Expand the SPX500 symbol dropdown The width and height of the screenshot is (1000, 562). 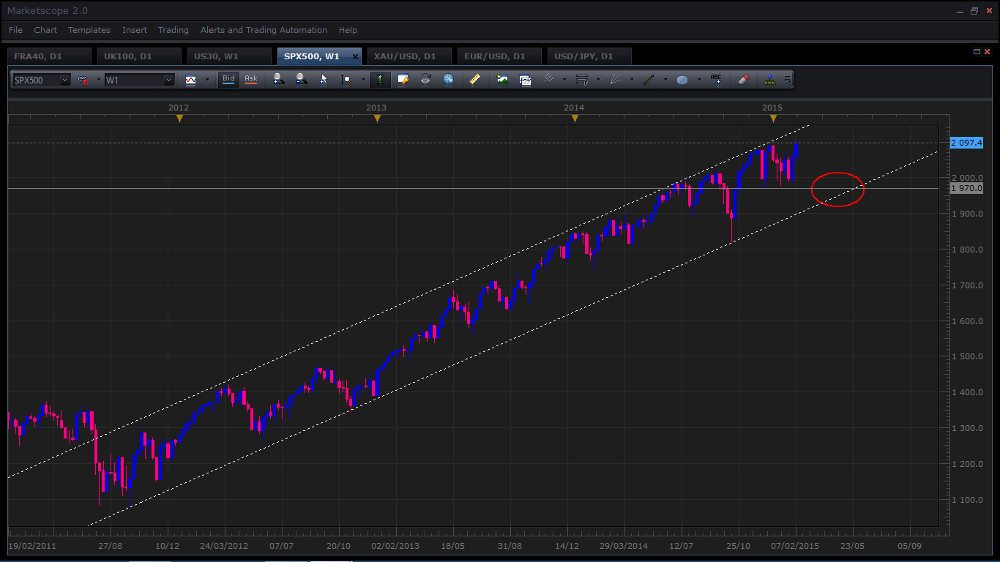pos(64,80)
